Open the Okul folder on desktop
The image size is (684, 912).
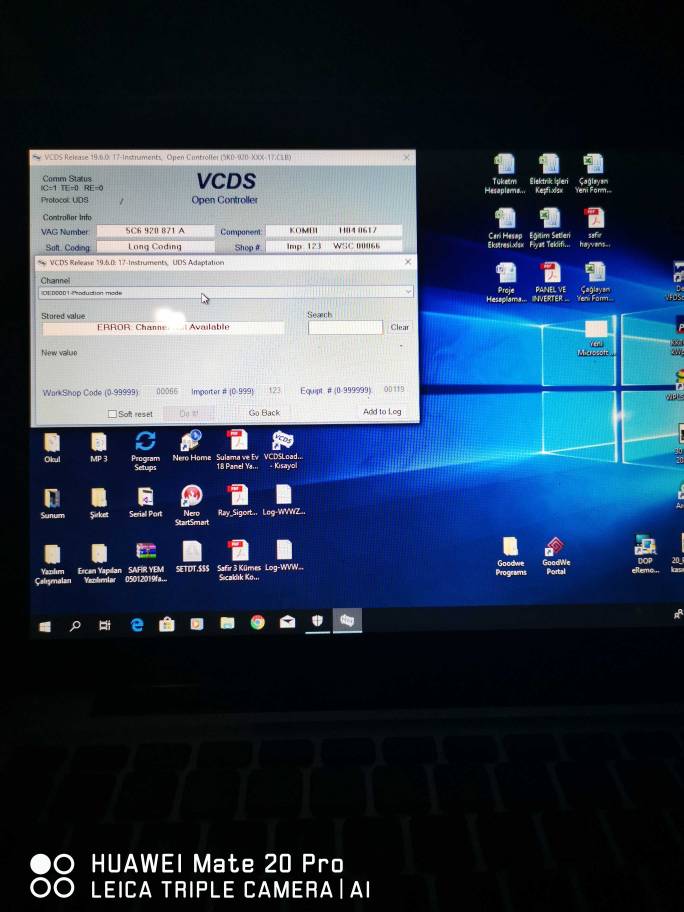coord(52,448)
